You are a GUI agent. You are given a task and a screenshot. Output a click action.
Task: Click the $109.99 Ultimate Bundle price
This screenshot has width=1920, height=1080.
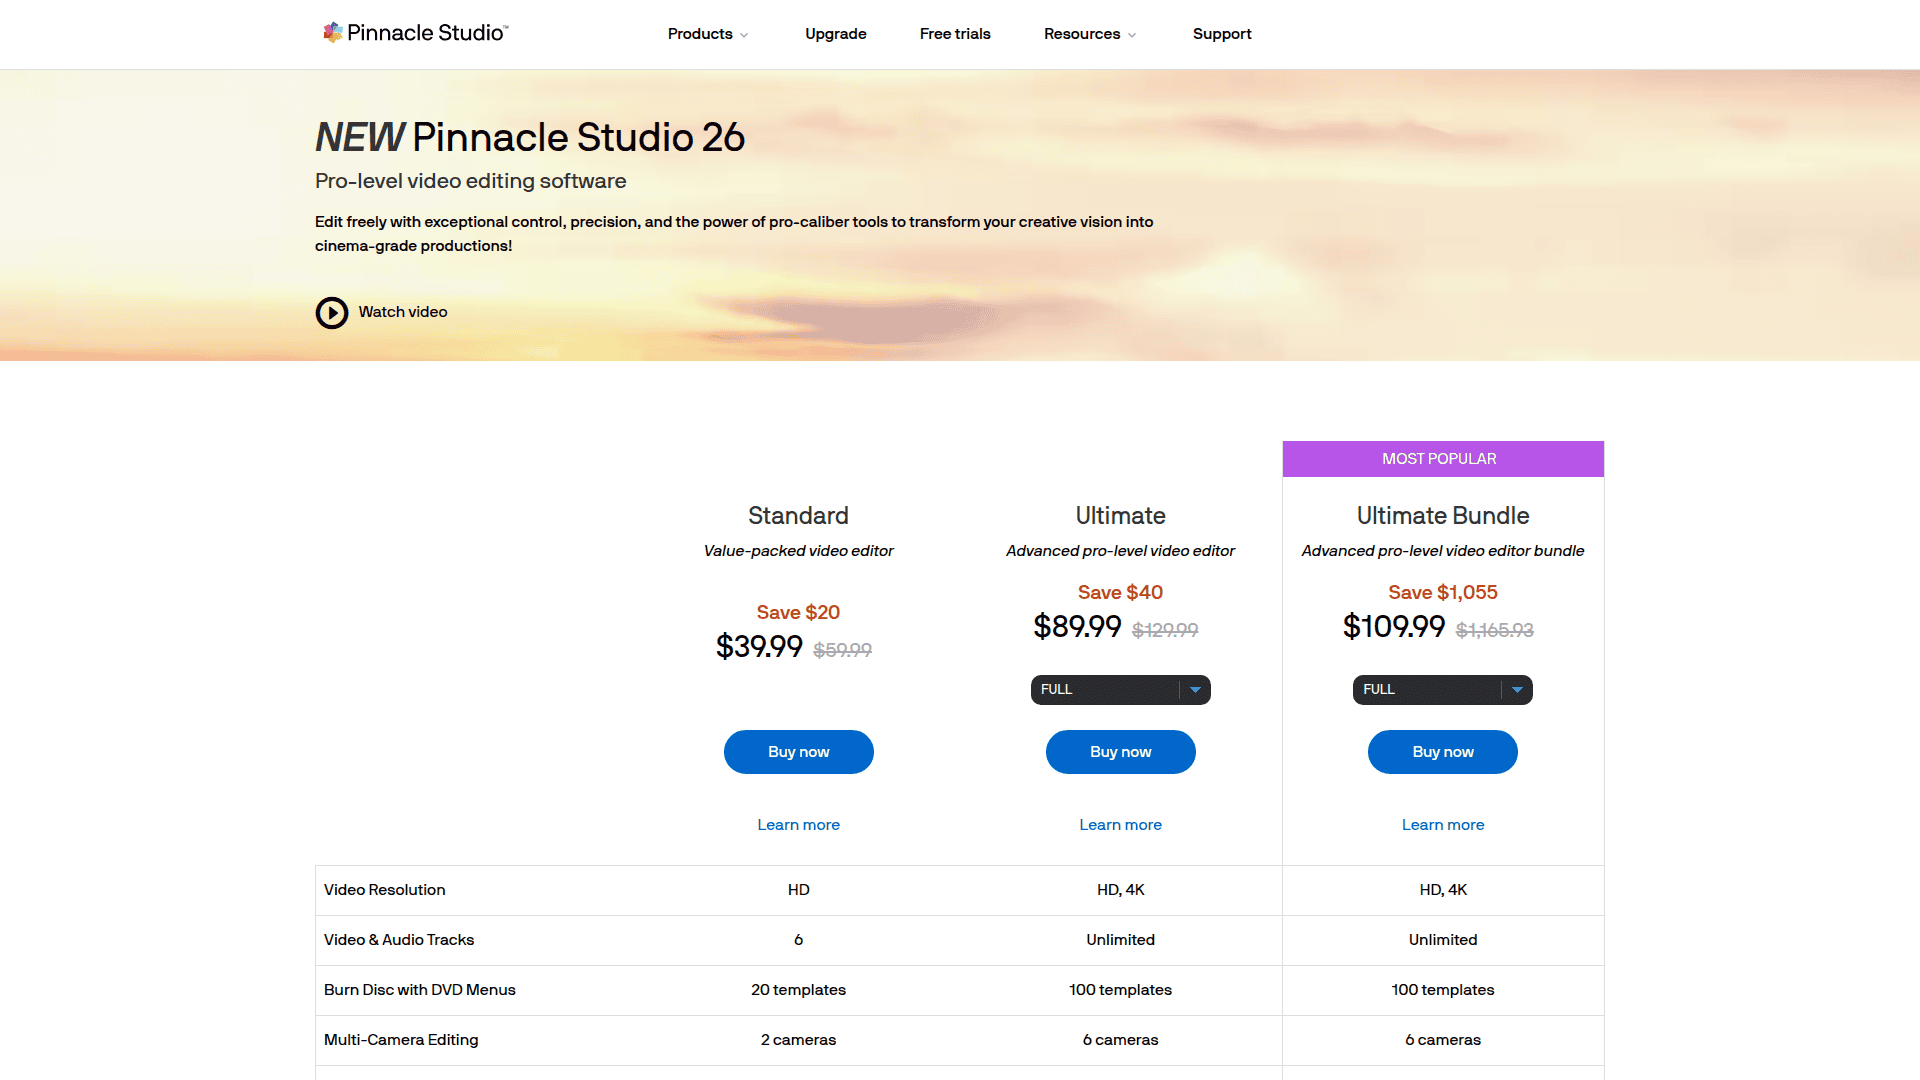click(x=1394, y=627)
